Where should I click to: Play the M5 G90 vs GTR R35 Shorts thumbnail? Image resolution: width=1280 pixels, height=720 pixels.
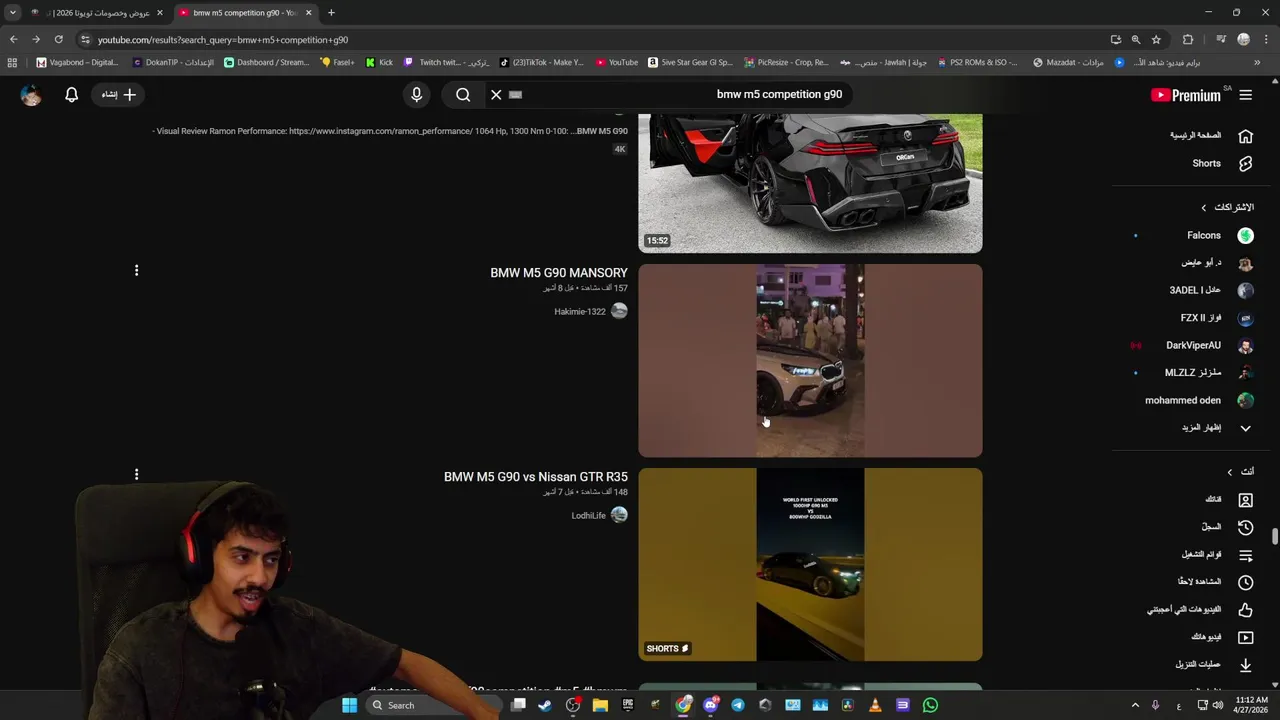point(810,564)
